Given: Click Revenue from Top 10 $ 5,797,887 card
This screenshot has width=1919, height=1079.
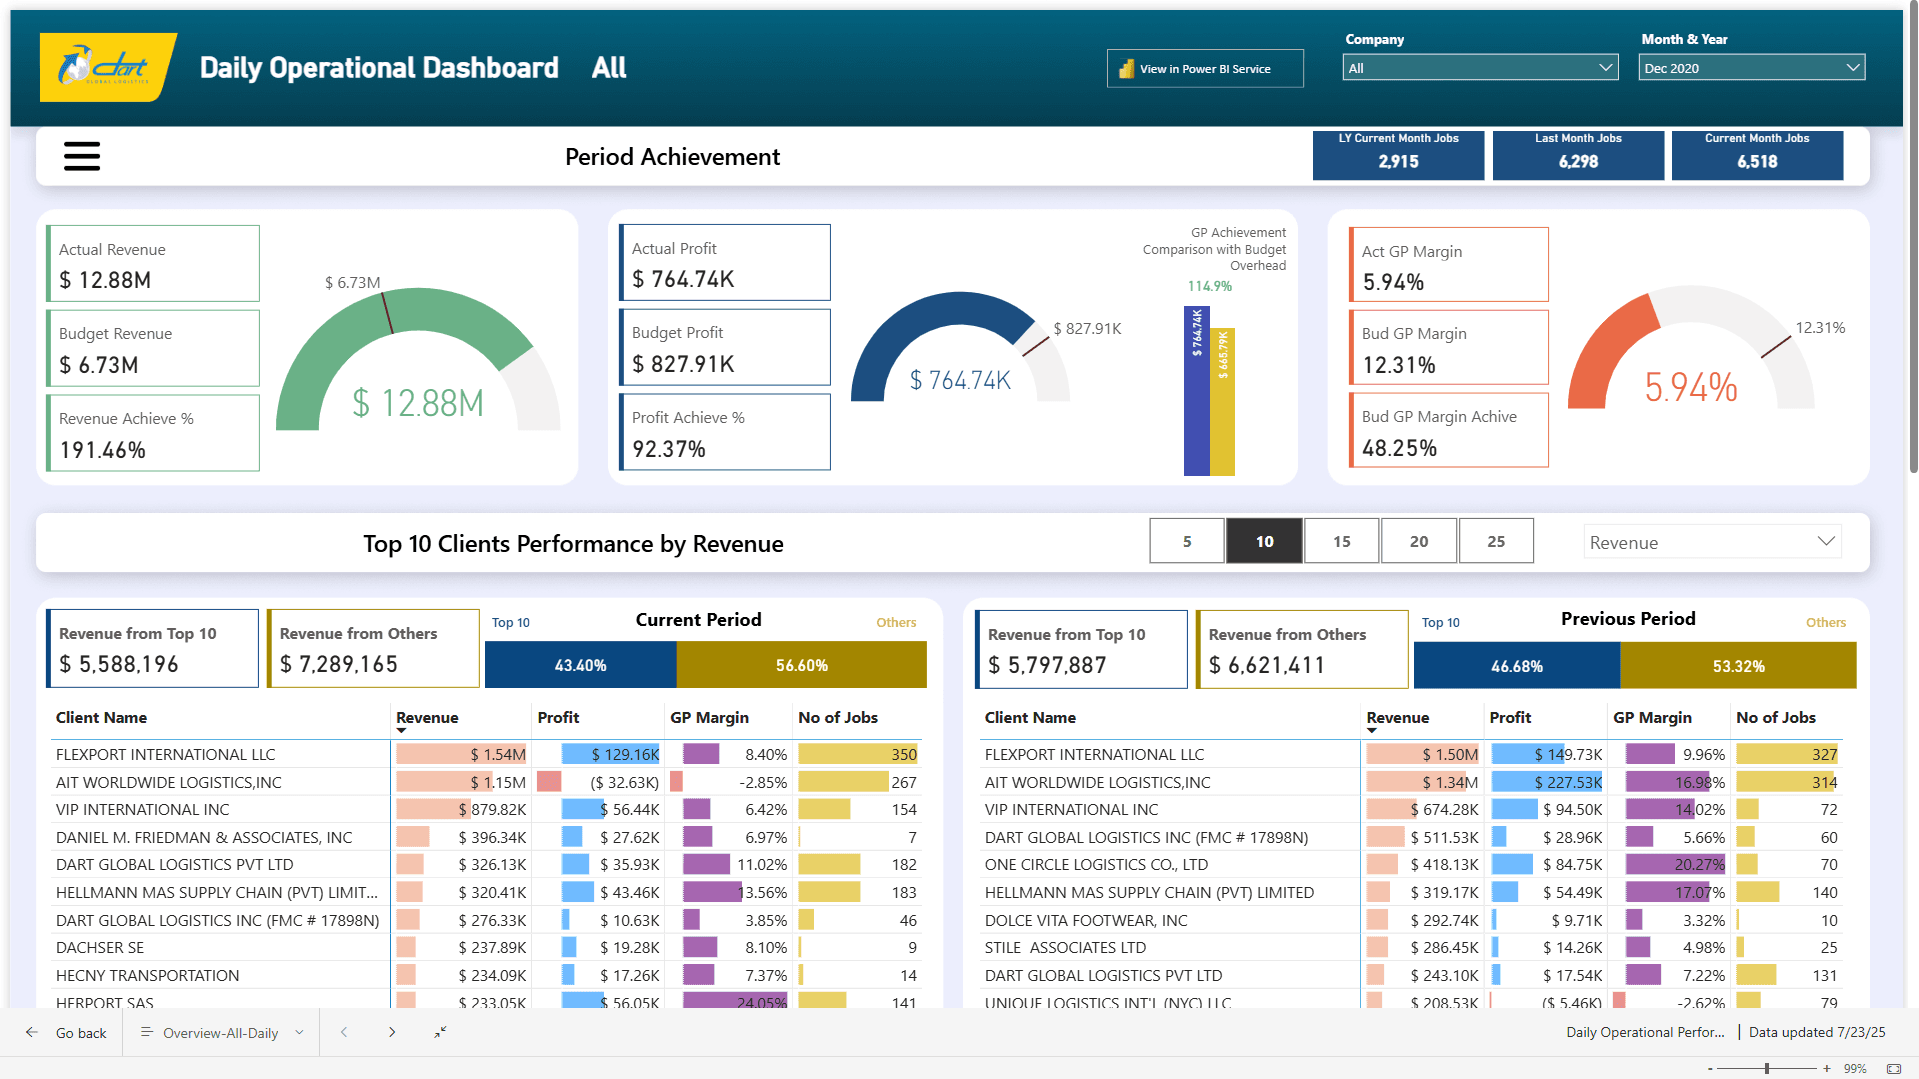Looking at the screenshot, I should 1081,649.
